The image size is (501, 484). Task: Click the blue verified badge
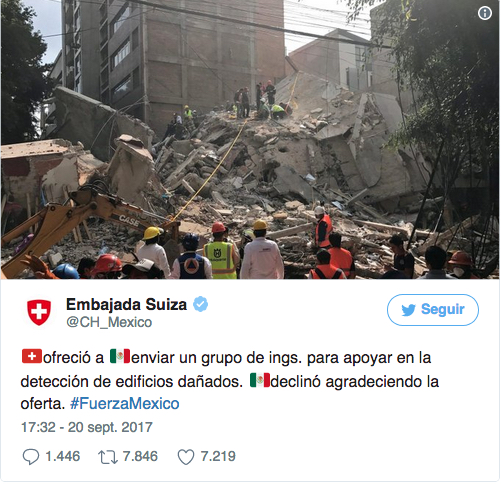point(201,304)
